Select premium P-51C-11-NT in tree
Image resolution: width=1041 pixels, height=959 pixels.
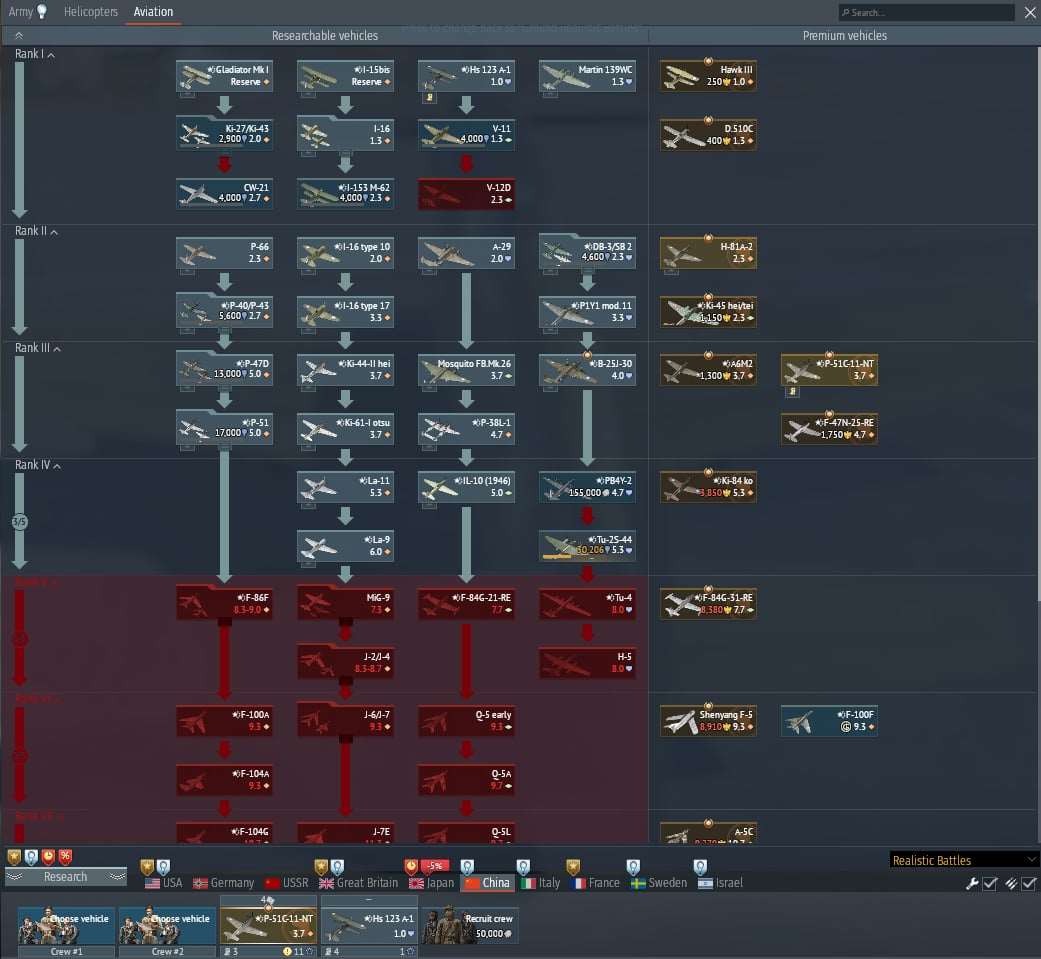829,370
